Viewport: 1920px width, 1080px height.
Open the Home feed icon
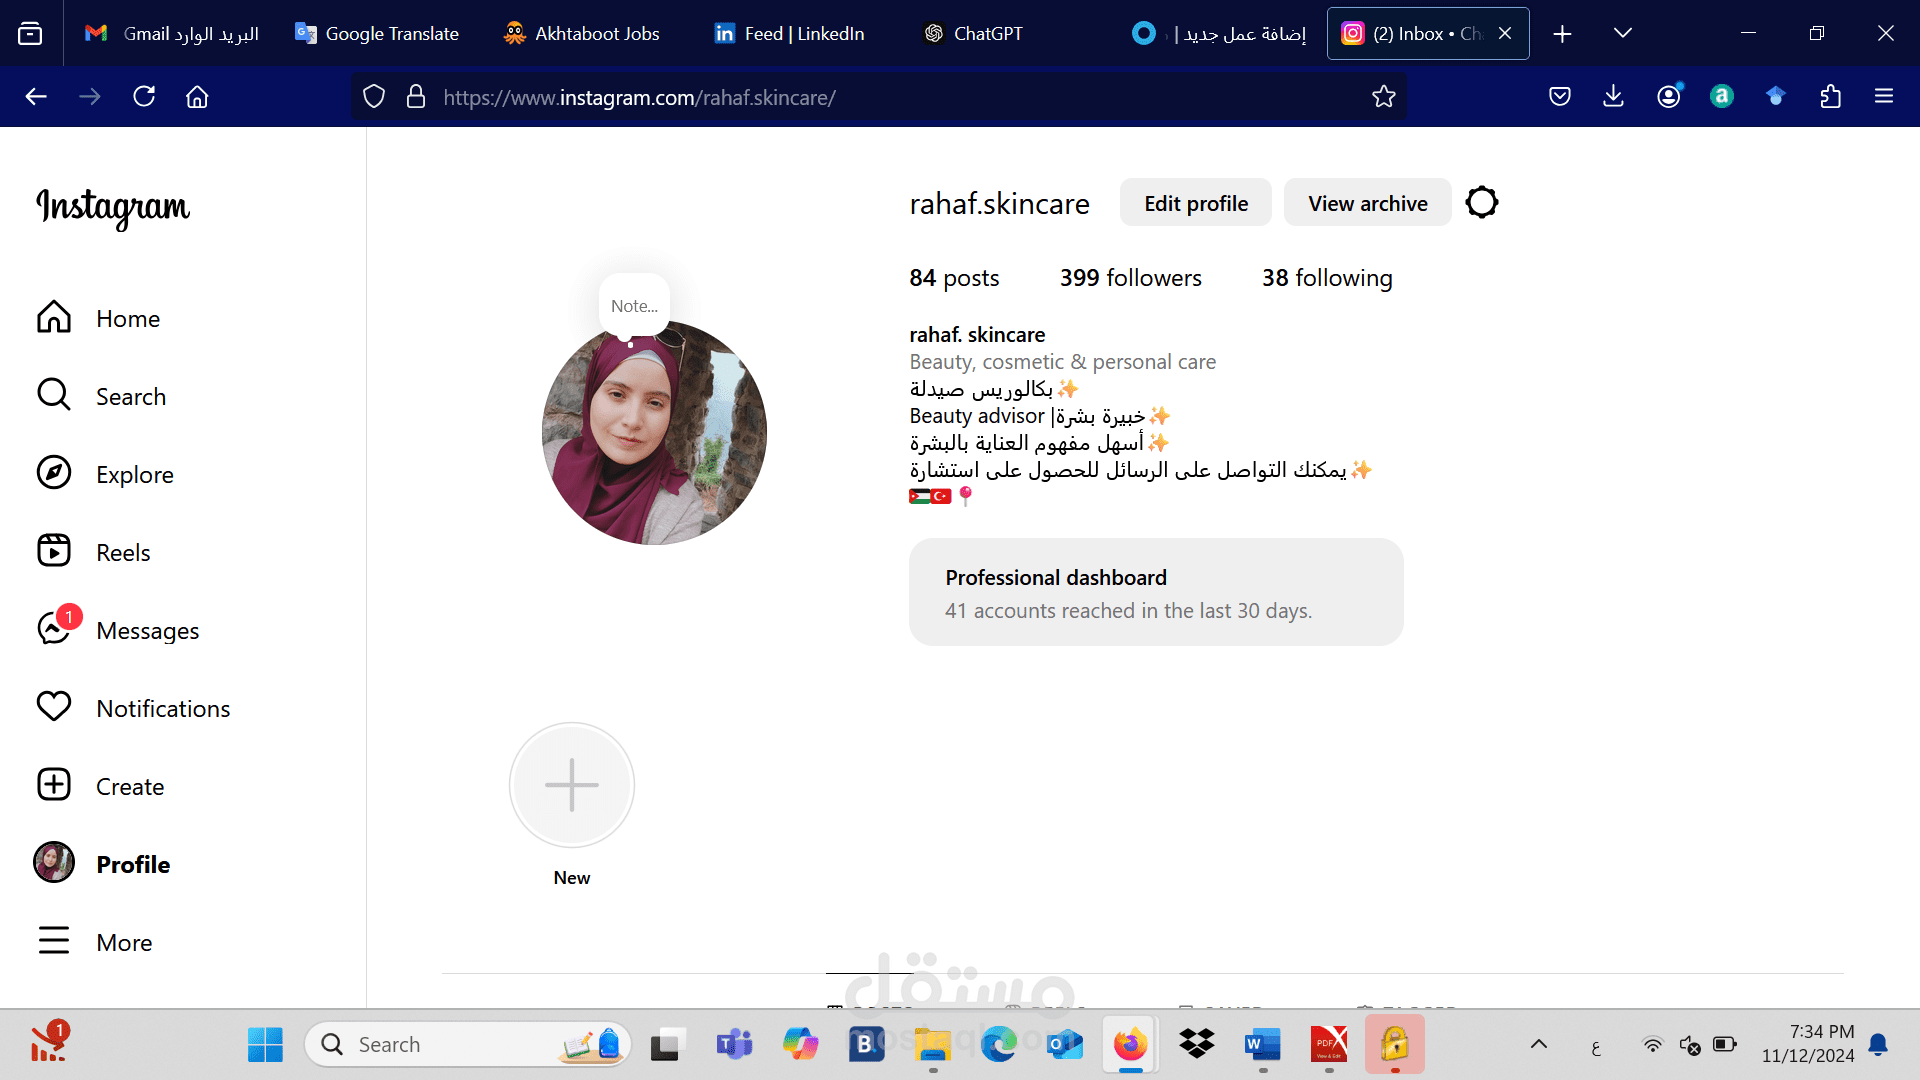pyautogui.click(x=54, y=317)
